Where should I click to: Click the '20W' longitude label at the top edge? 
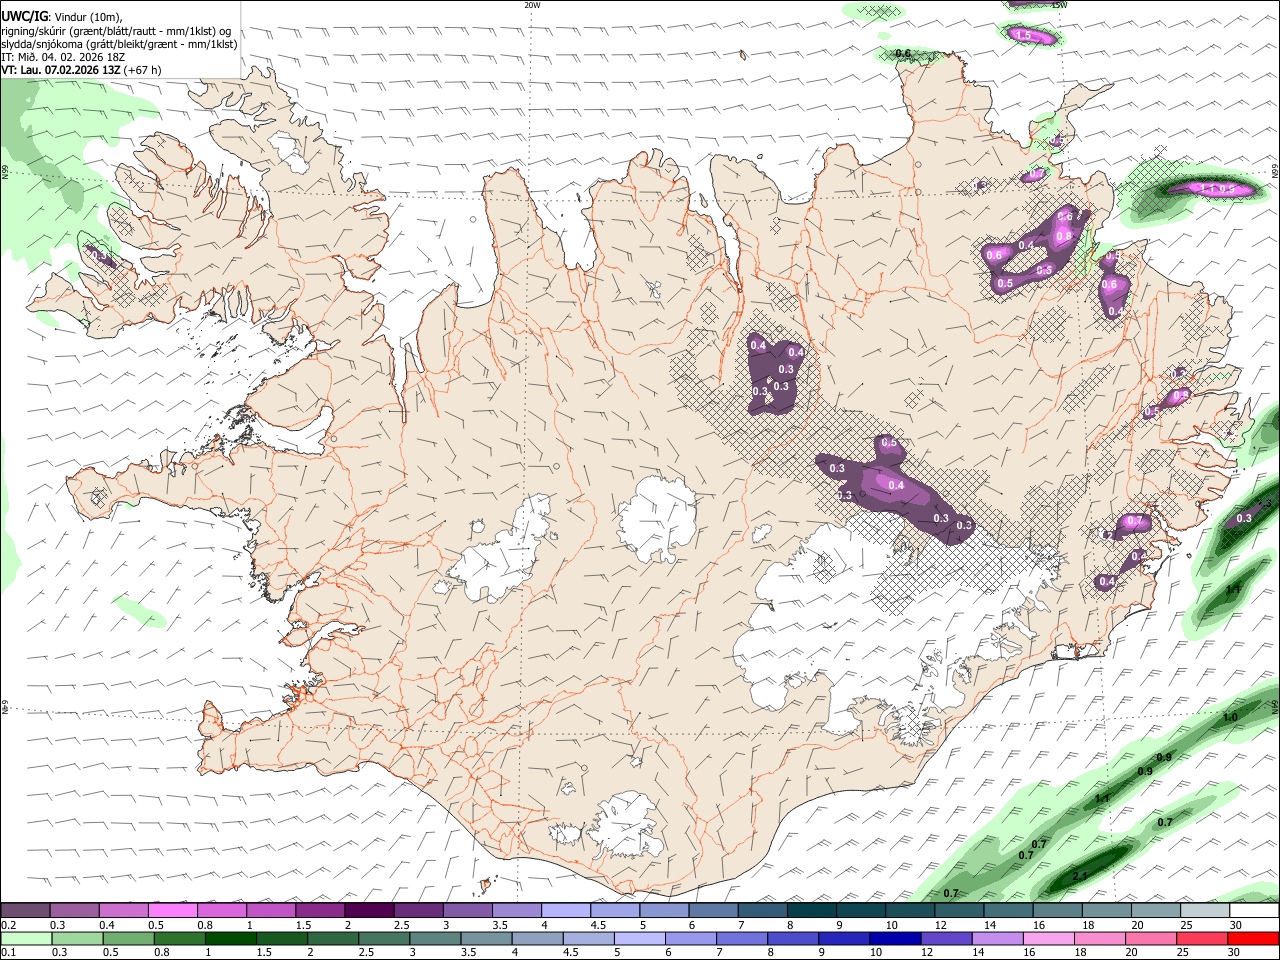[x=532, y=5]
